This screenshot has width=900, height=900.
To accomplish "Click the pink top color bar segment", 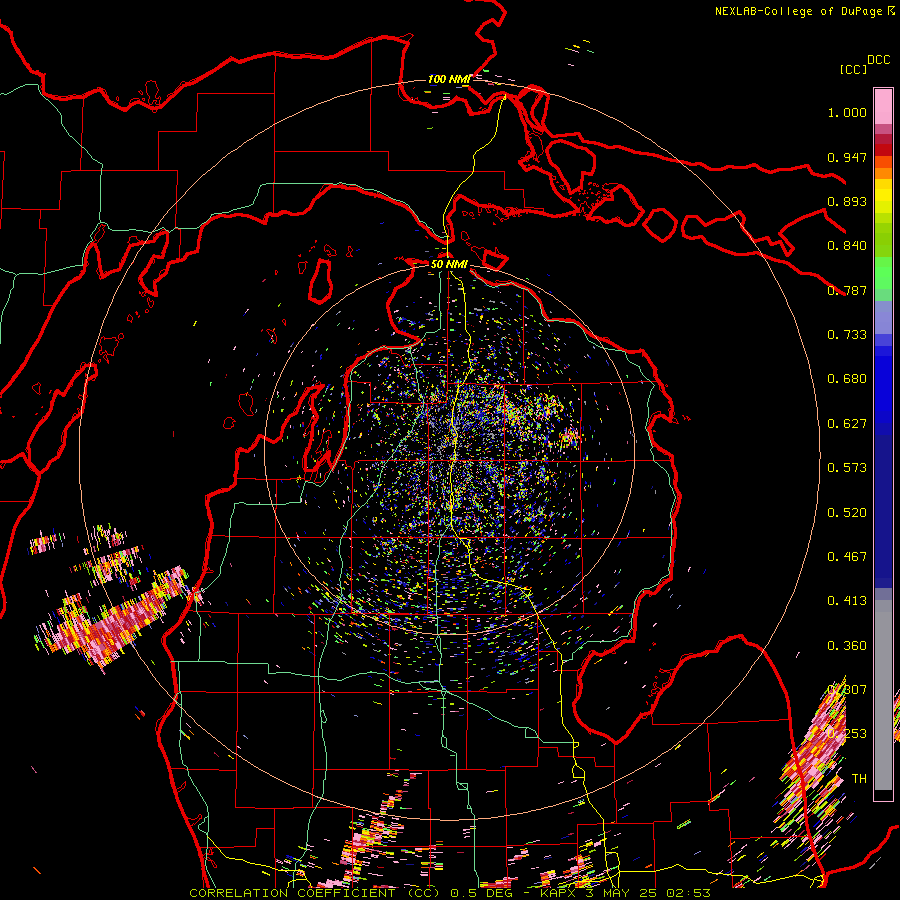I will [x=883, y=107].
